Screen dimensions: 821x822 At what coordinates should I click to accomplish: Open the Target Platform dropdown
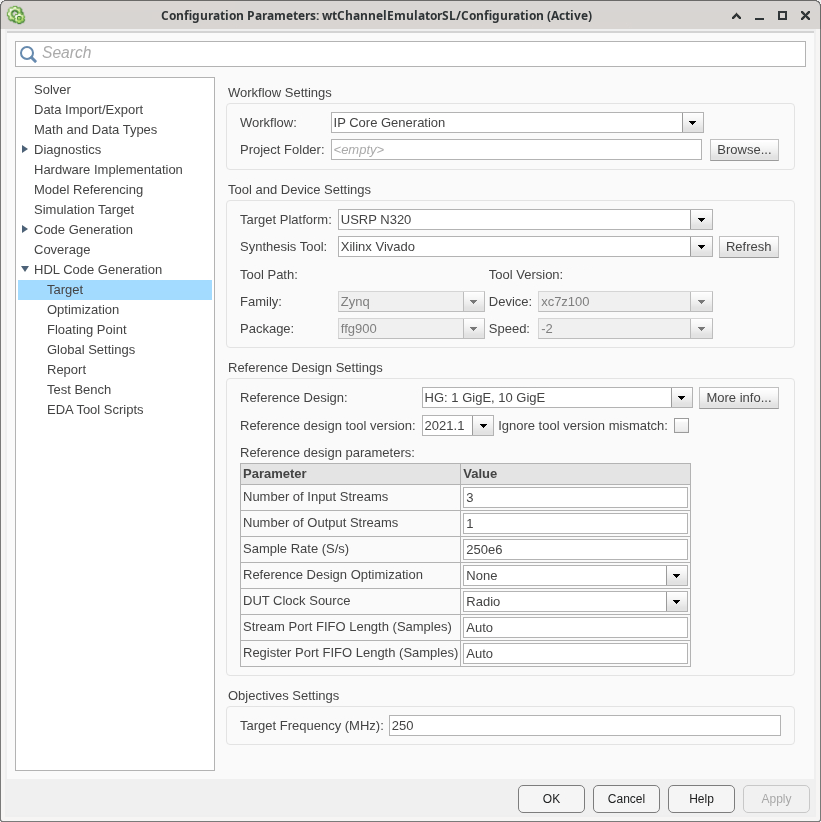coord(701,220)
